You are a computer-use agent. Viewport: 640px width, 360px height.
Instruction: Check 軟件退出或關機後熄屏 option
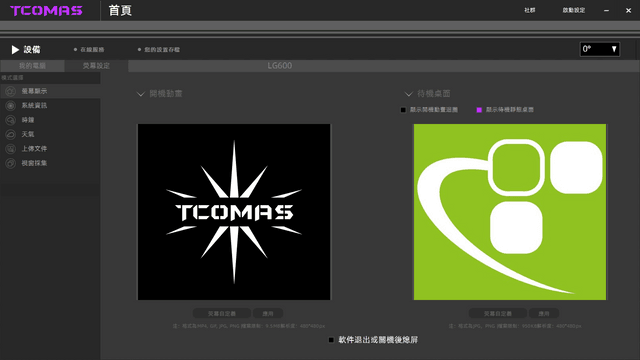(x=331, y=340)
